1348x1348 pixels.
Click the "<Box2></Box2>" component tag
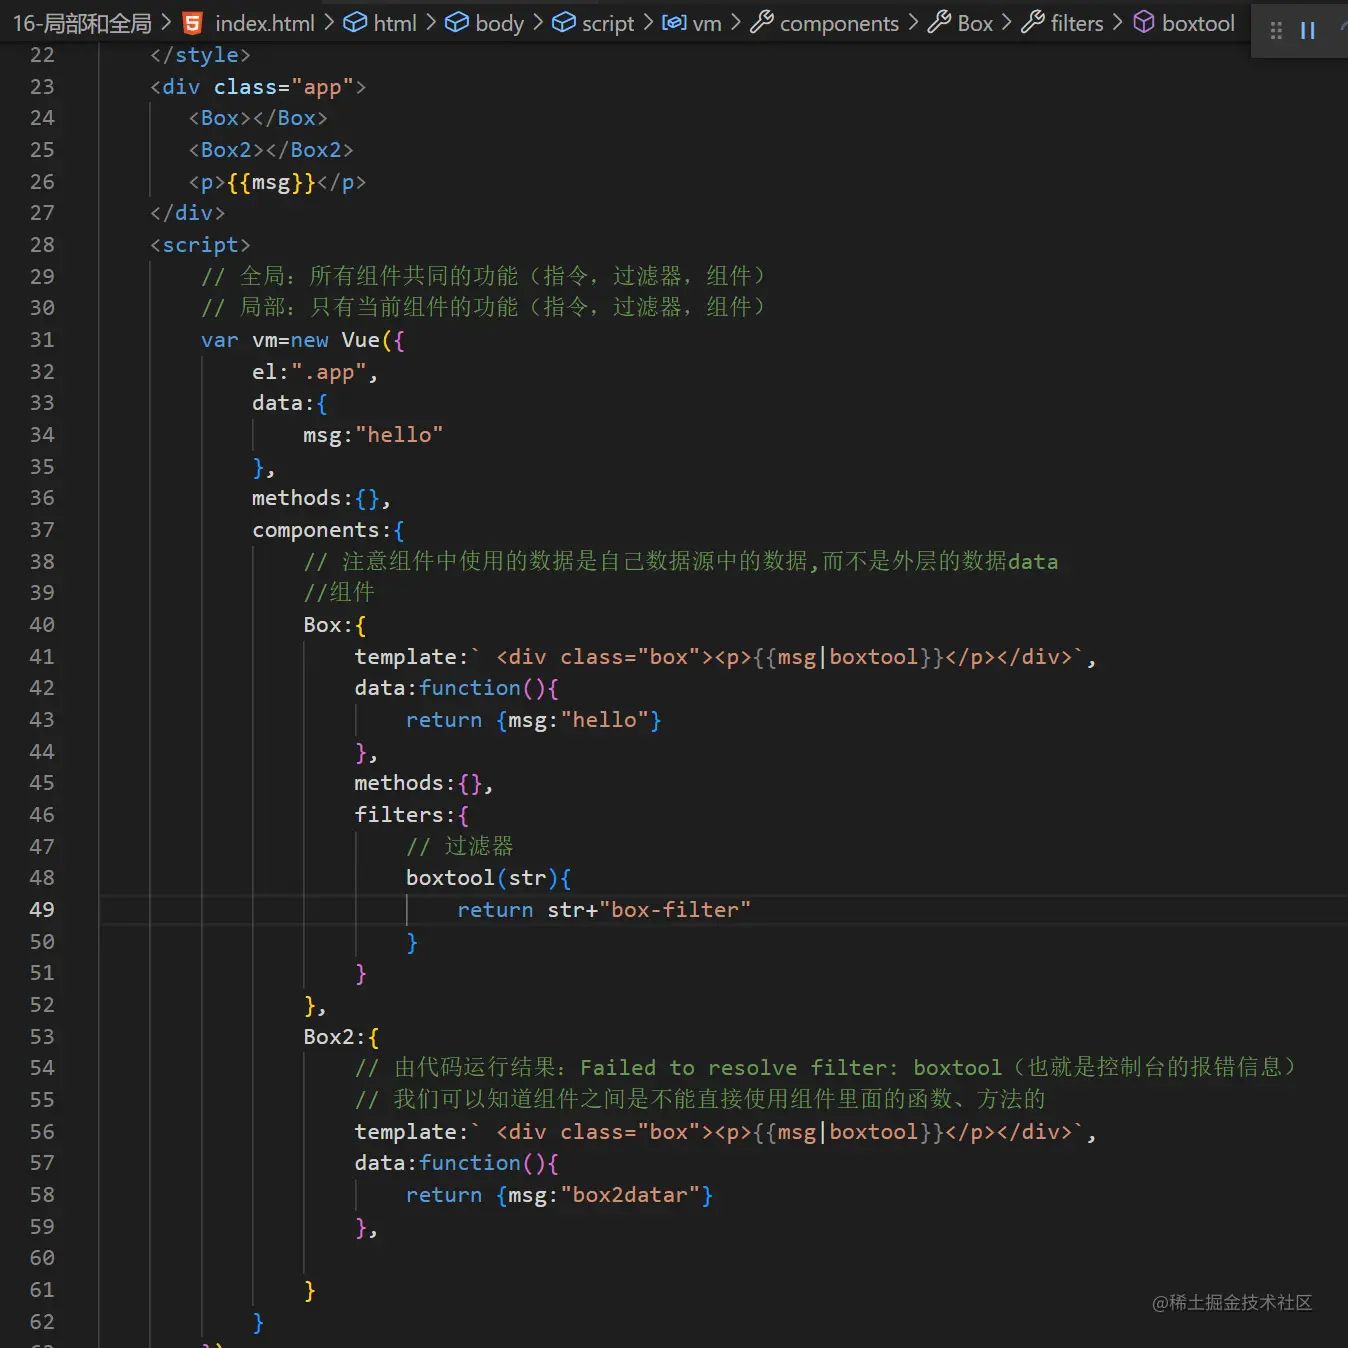[271, 150]
